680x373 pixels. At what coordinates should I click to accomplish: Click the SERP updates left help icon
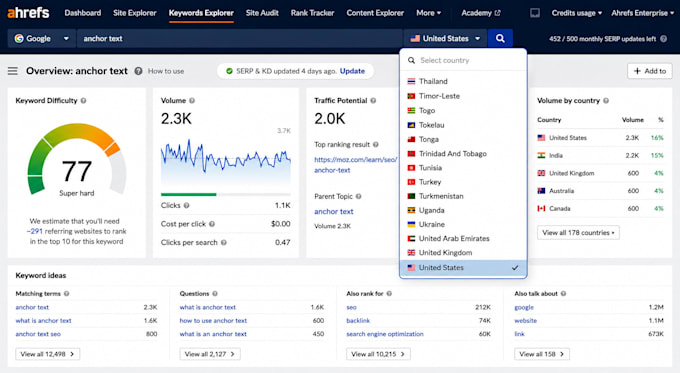pyautogui.click(x=664, y=39)
